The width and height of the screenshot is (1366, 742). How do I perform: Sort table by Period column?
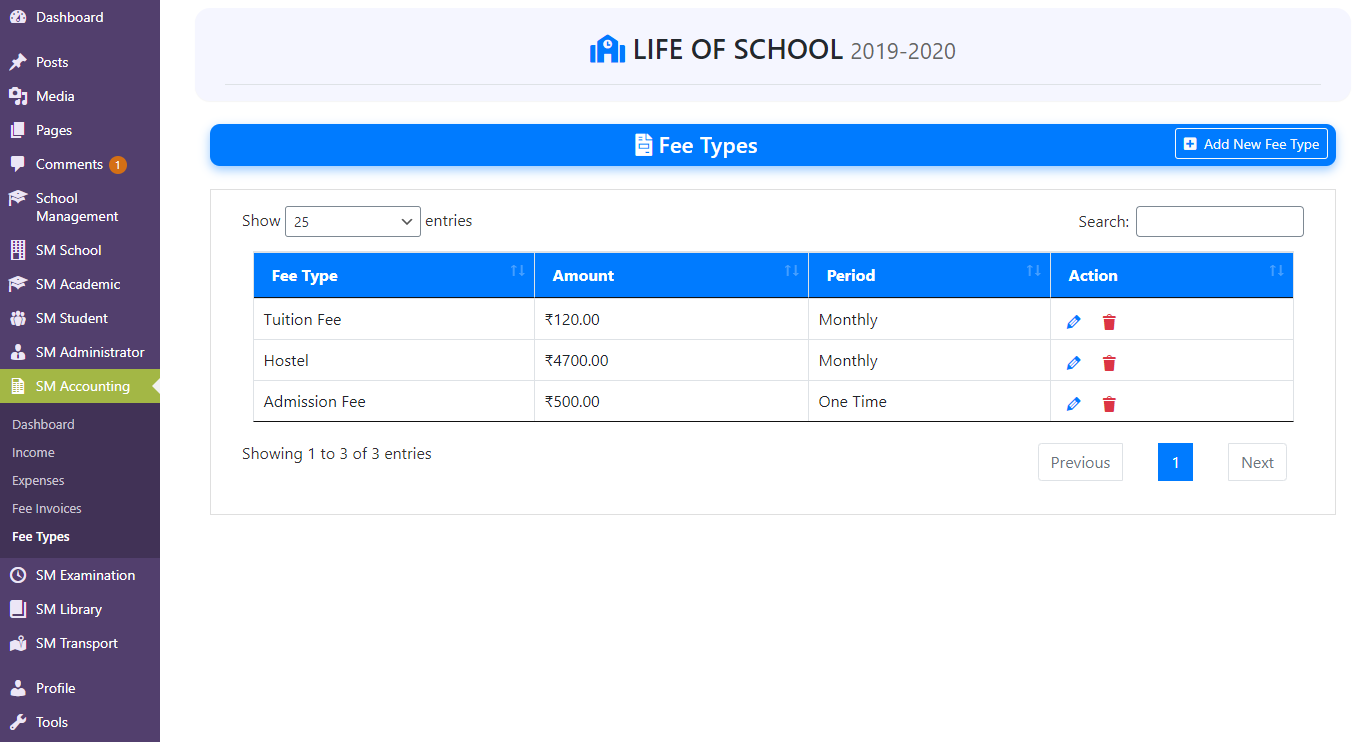[x=929, y=275]
